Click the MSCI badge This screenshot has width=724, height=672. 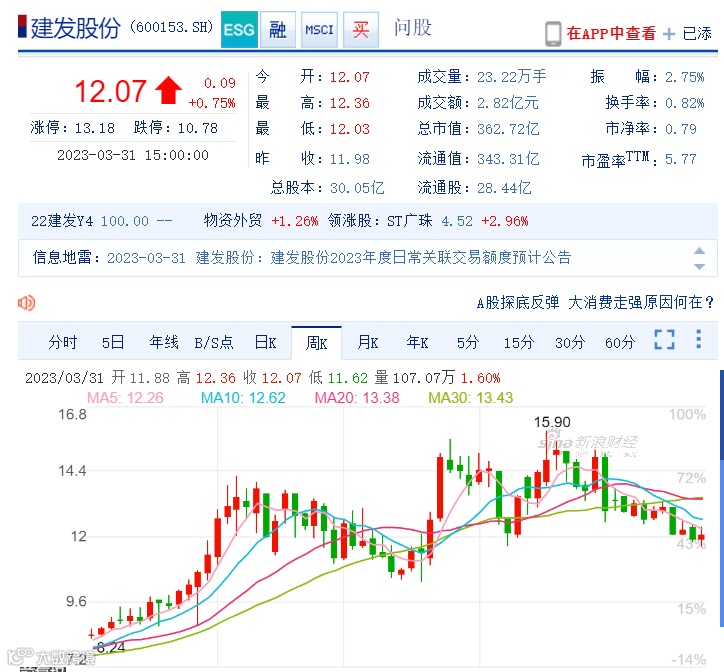tap(319, 30)
